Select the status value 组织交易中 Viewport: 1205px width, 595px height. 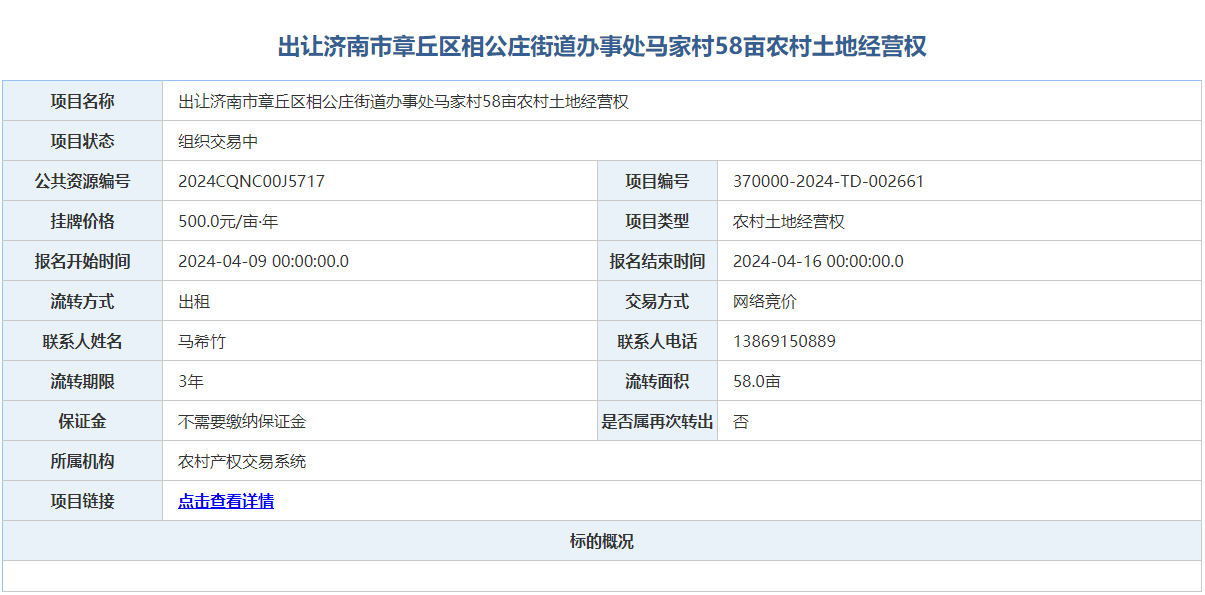pyautogui.click(x=218, y=141)
